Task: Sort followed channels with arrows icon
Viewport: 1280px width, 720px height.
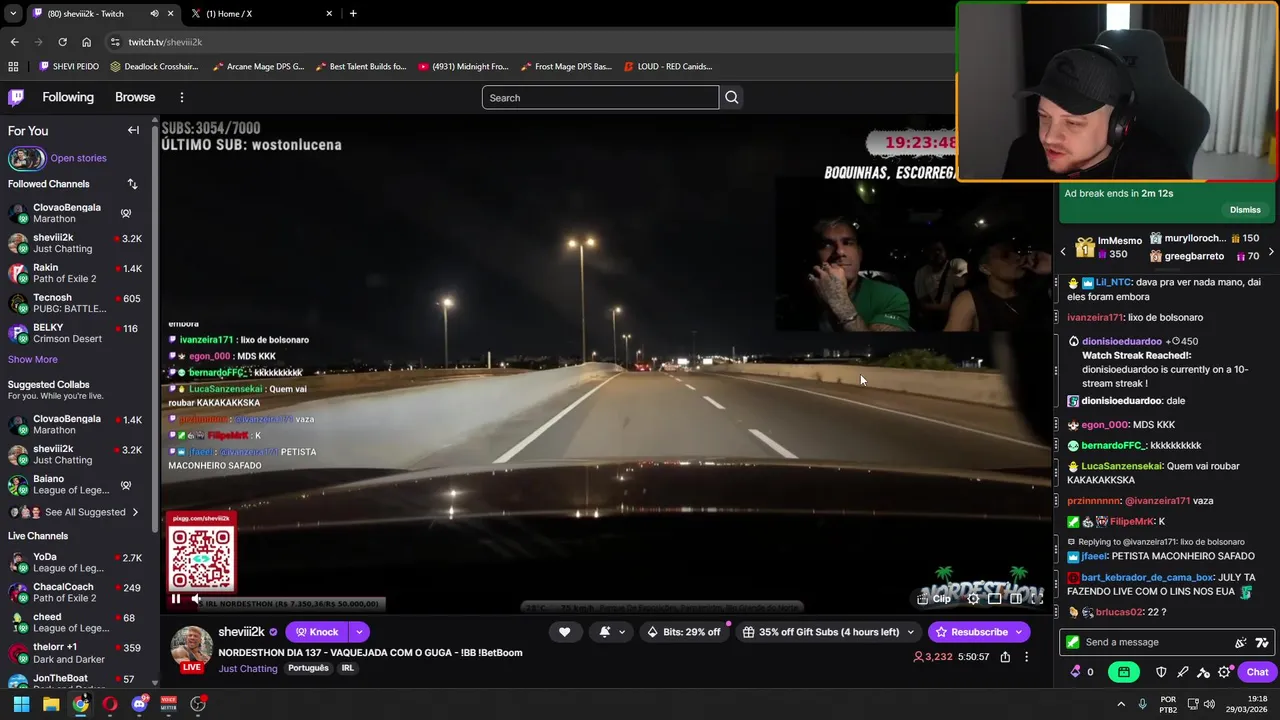Action: click(x=132, y=184)
